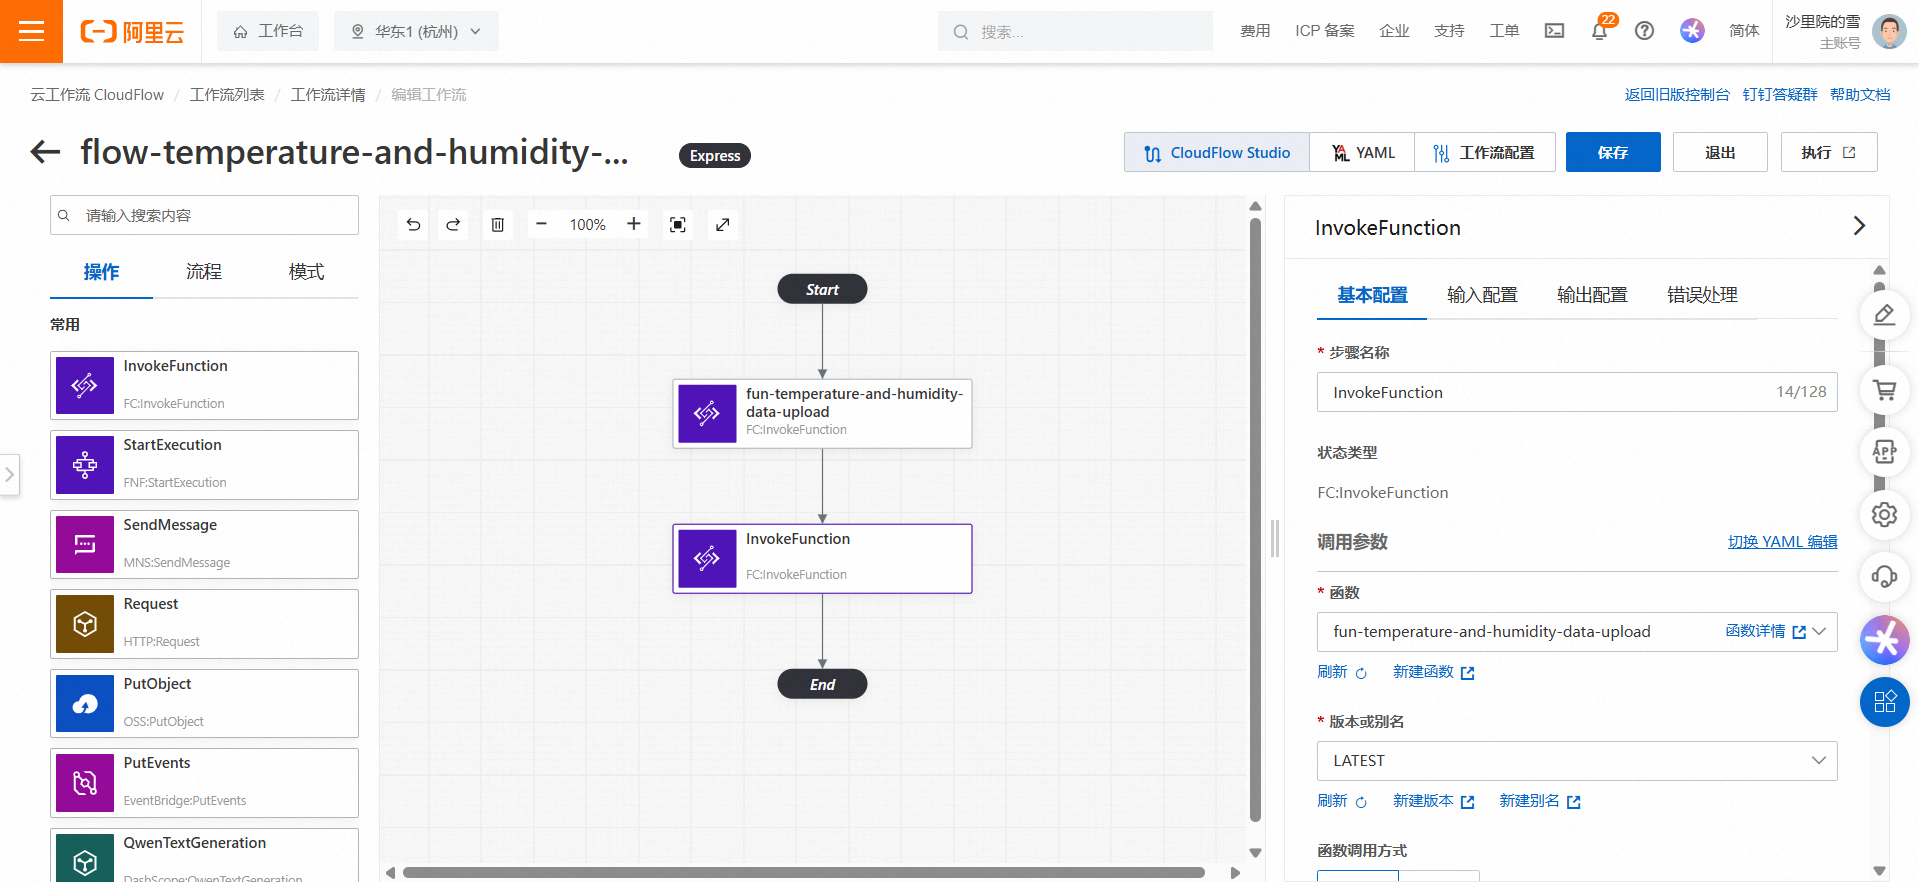Click the AI assistant icon in header
This screenshot has width=1919, height=882.
click(1692, 31)
